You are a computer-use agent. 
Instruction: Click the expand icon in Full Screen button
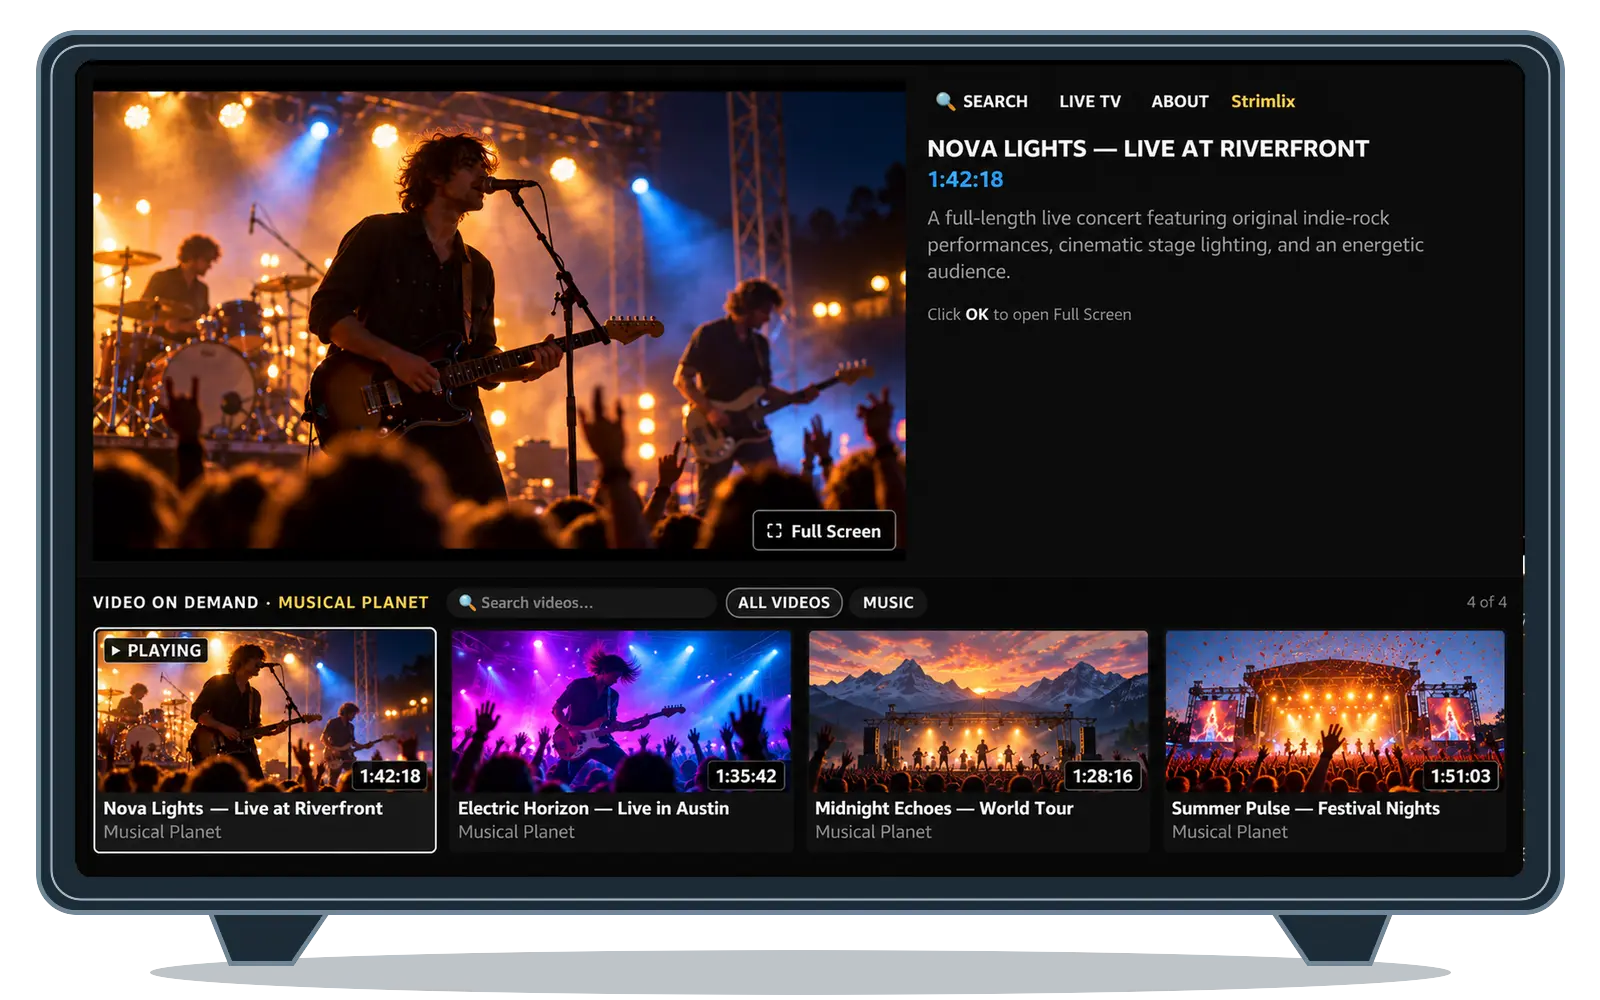[x=774, y=531]
